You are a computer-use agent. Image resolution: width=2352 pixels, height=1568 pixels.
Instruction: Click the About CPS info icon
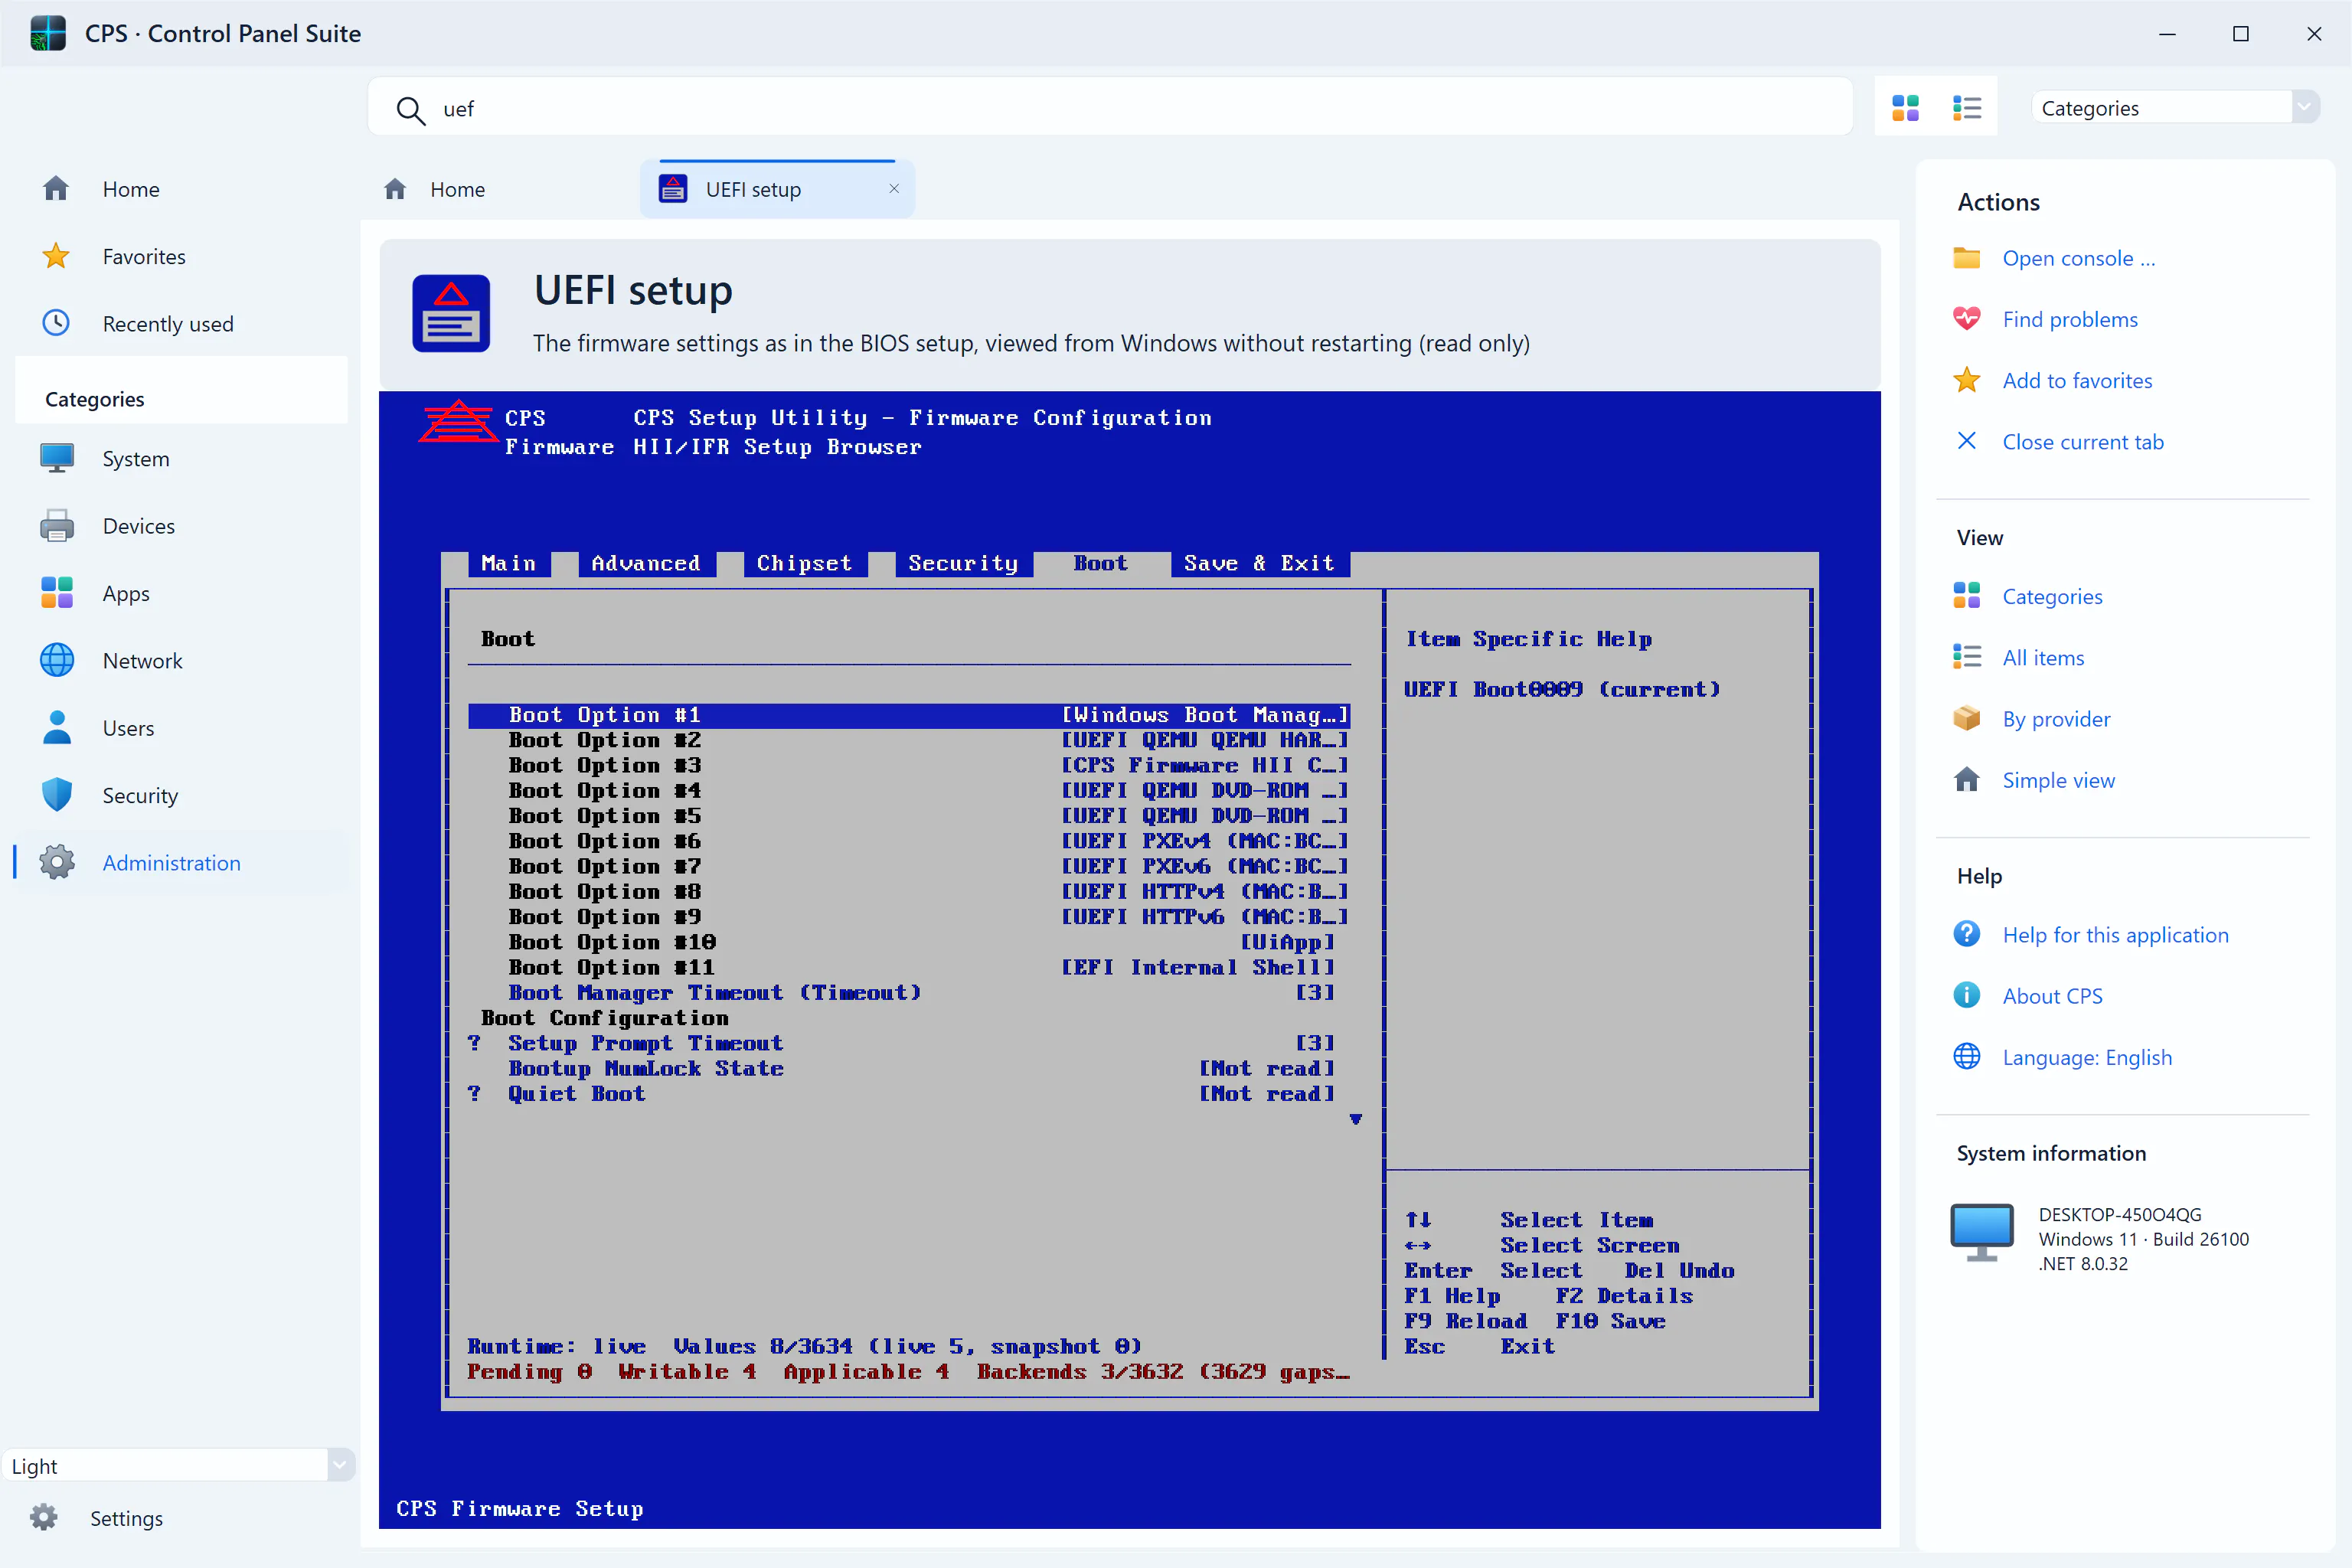point(1966,996)
